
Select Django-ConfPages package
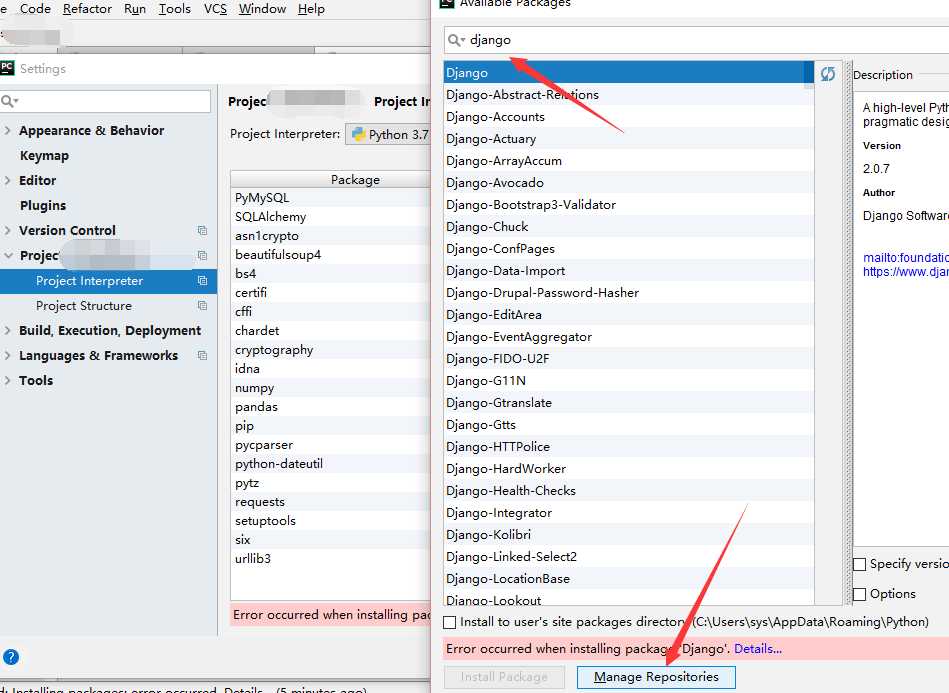tap(628, 249)
